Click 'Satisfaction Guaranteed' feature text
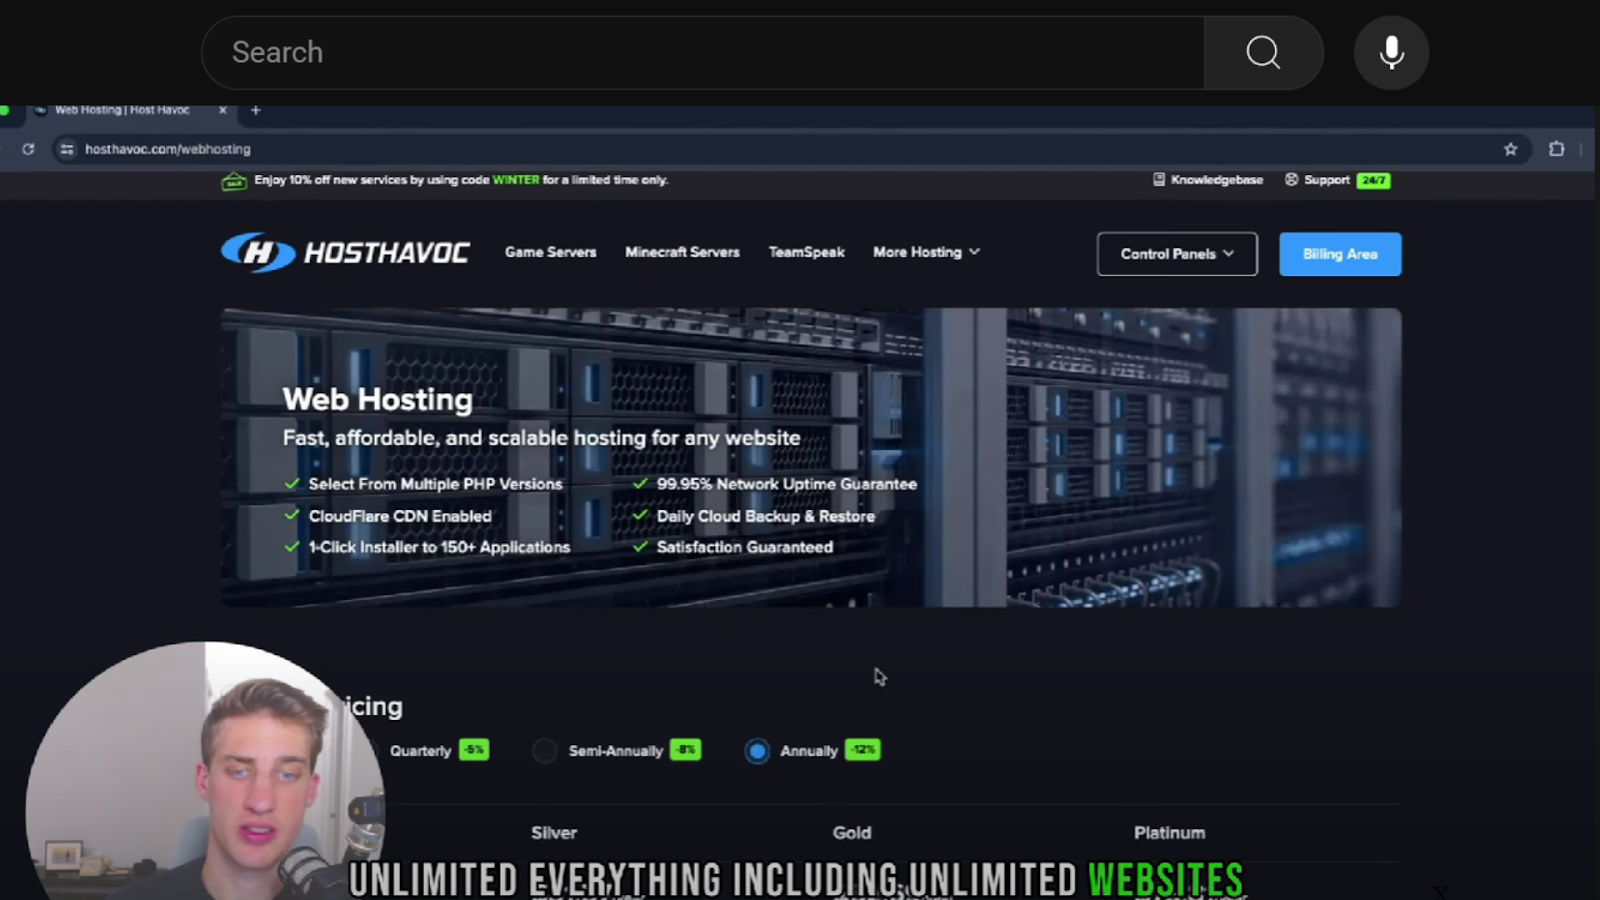This screenshot has height=900, width=1600. coord(745,547)
